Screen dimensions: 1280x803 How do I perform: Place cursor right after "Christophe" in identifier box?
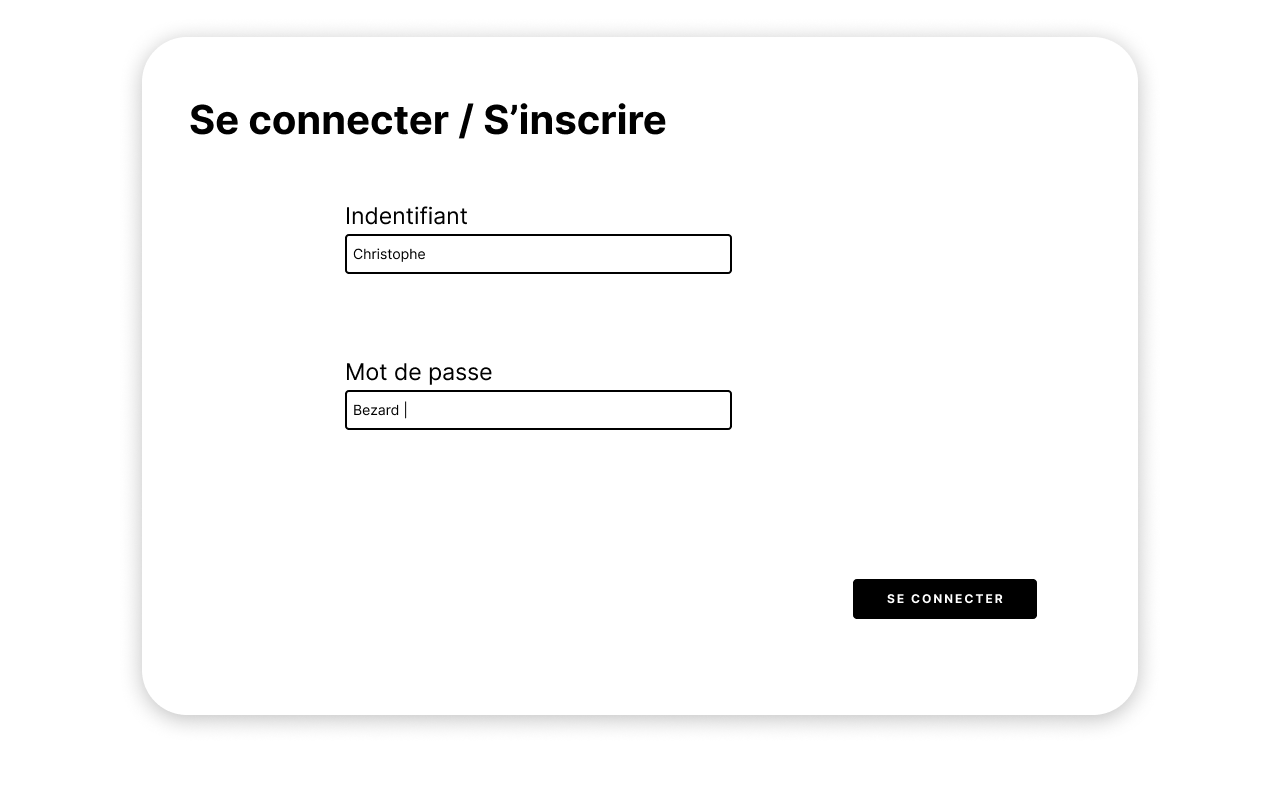(x=427, y=254)
